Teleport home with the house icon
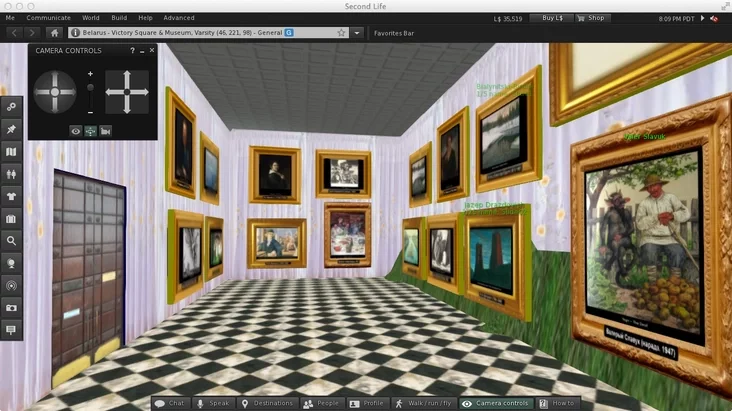Image resolution: width=732 pixels, height=411 pixels. tap(55, 33)
